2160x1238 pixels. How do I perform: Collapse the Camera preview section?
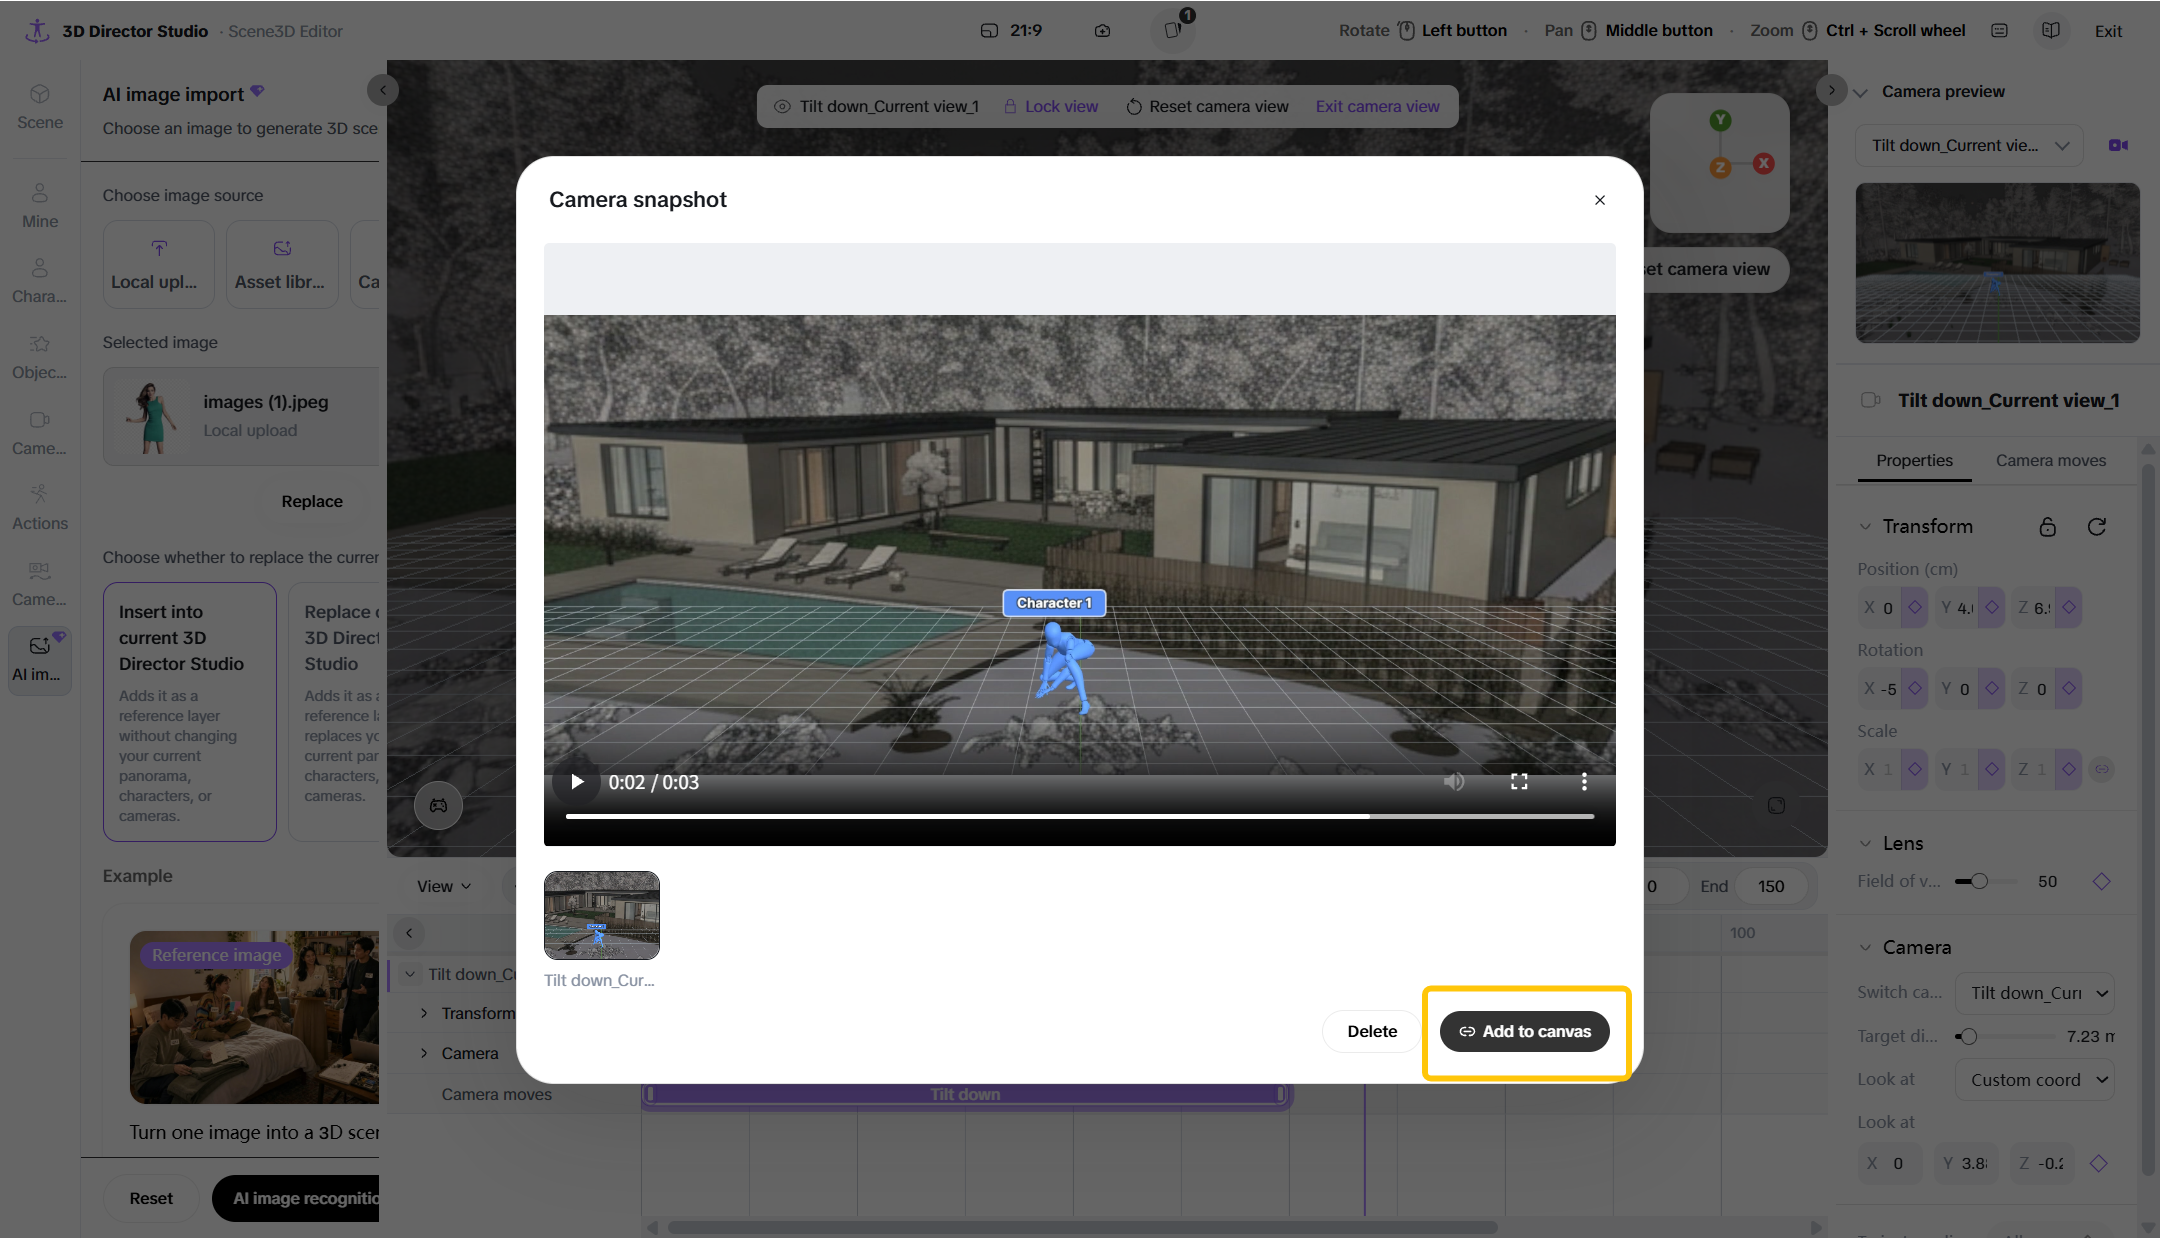click(x=1861, y=92)
